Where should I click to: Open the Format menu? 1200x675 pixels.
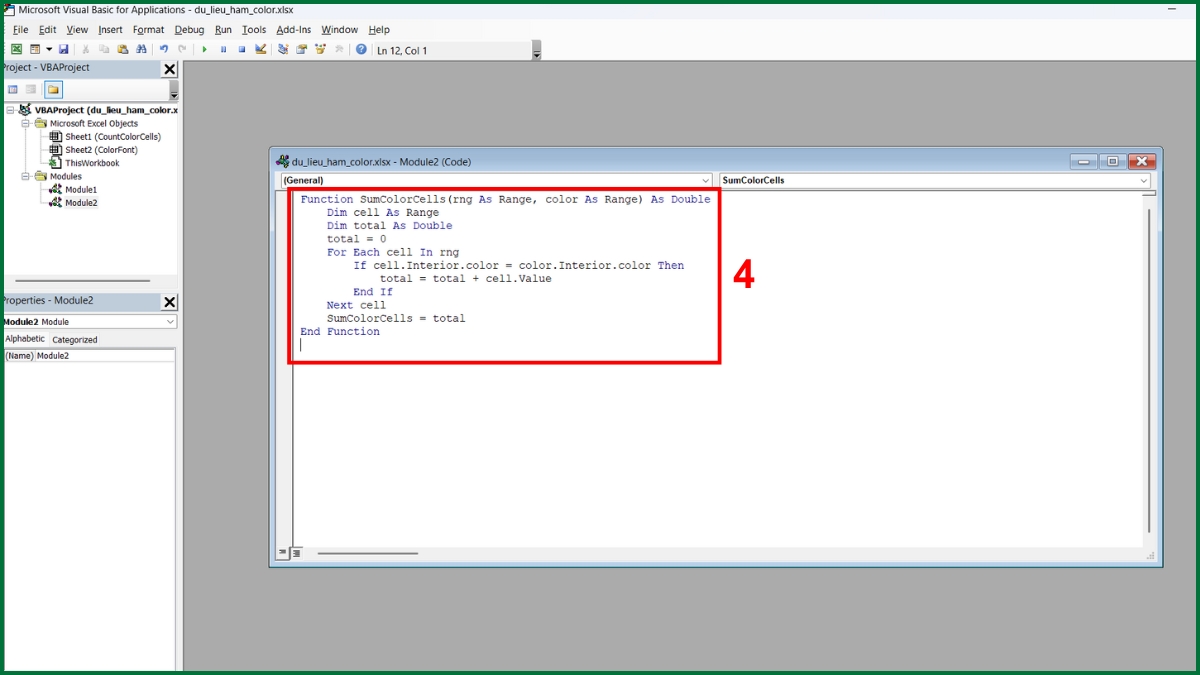coord(148,30)
